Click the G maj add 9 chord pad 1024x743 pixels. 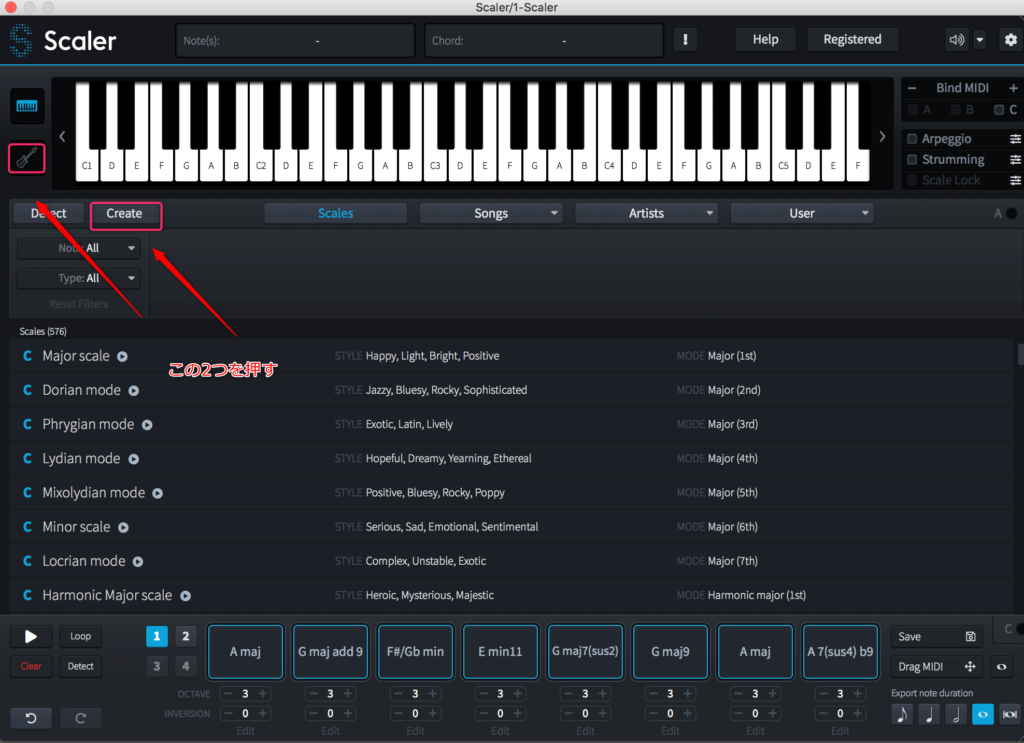[x=331, y=652]
